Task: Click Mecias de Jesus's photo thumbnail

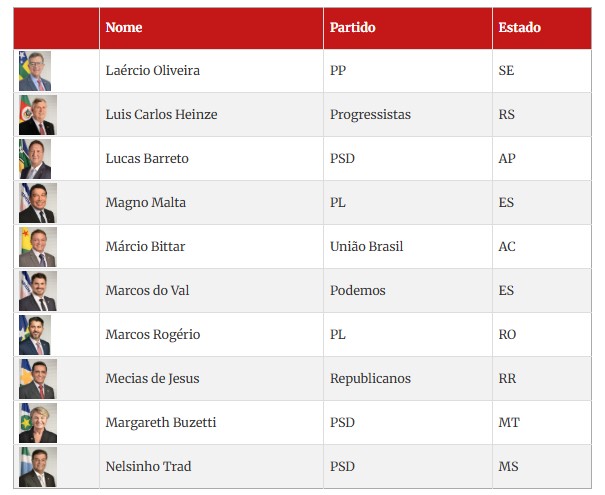Action: [38, 379]
